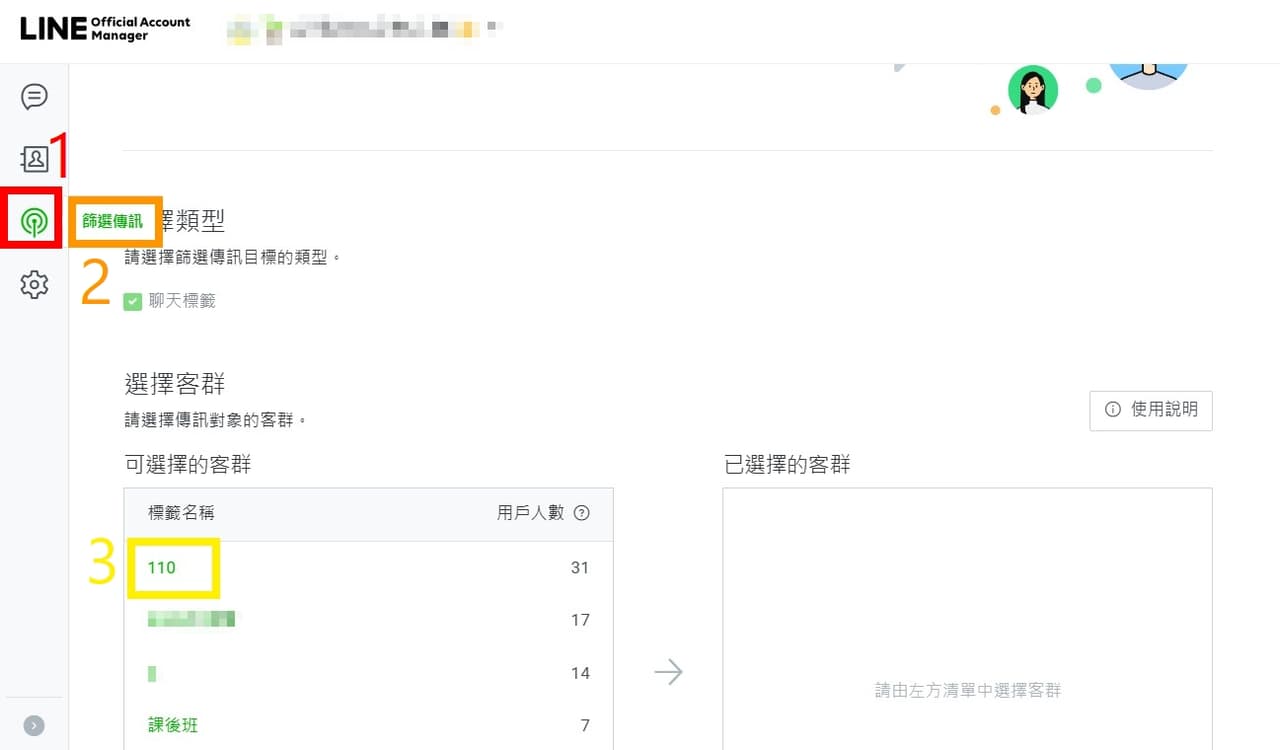The width and height of the screenshot is (1280, 750).
Task: Click the 已選擇的客群 heading text
Action: click(787, 465)
